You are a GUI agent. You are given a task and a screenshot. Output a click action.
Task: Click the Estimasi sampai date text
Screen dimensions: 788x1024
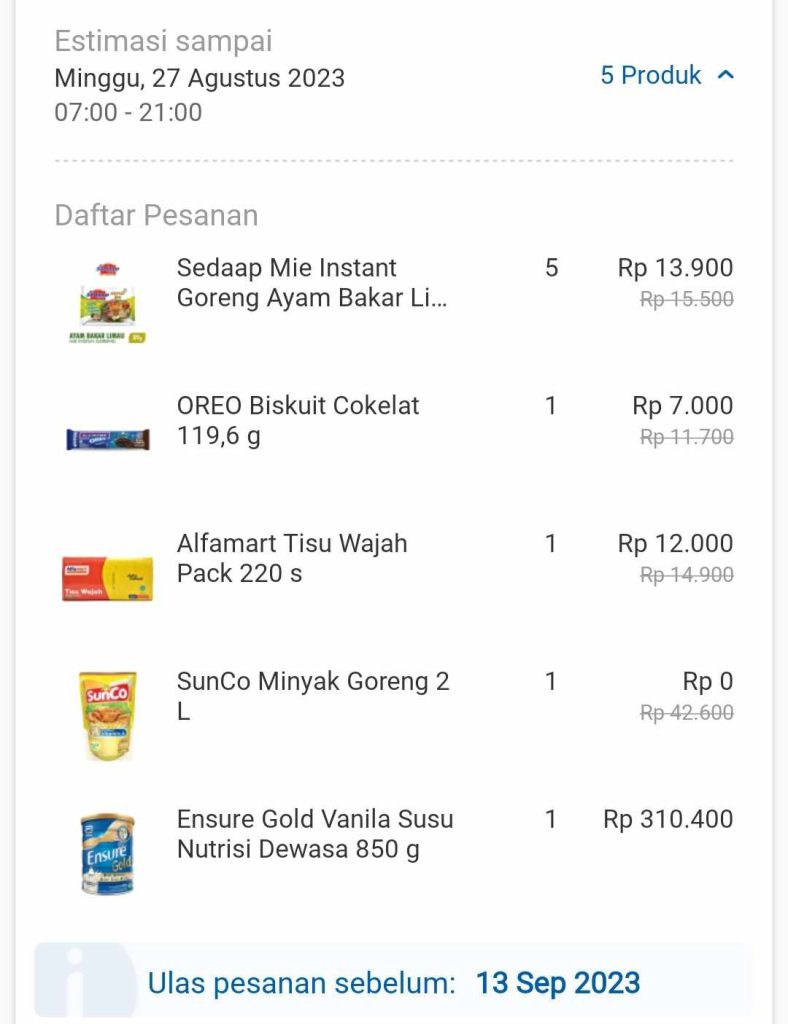[200, 78]
